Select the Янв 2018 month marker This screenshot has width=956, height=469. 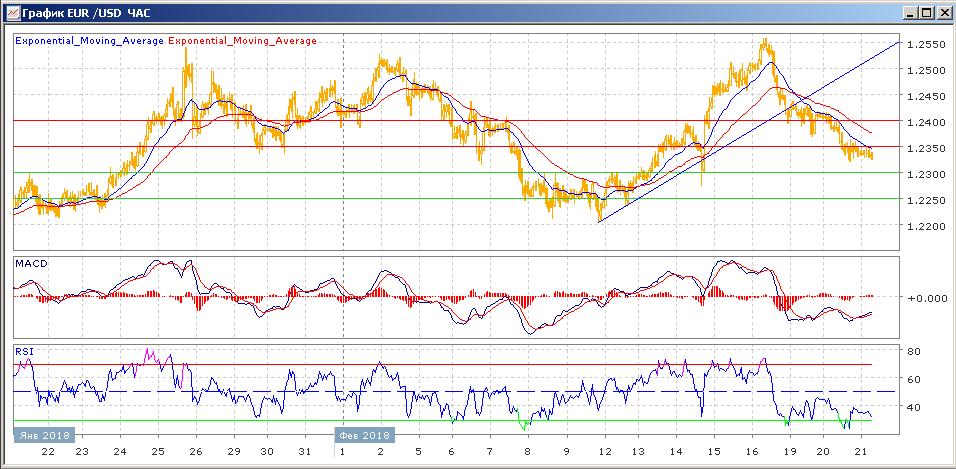43,436
